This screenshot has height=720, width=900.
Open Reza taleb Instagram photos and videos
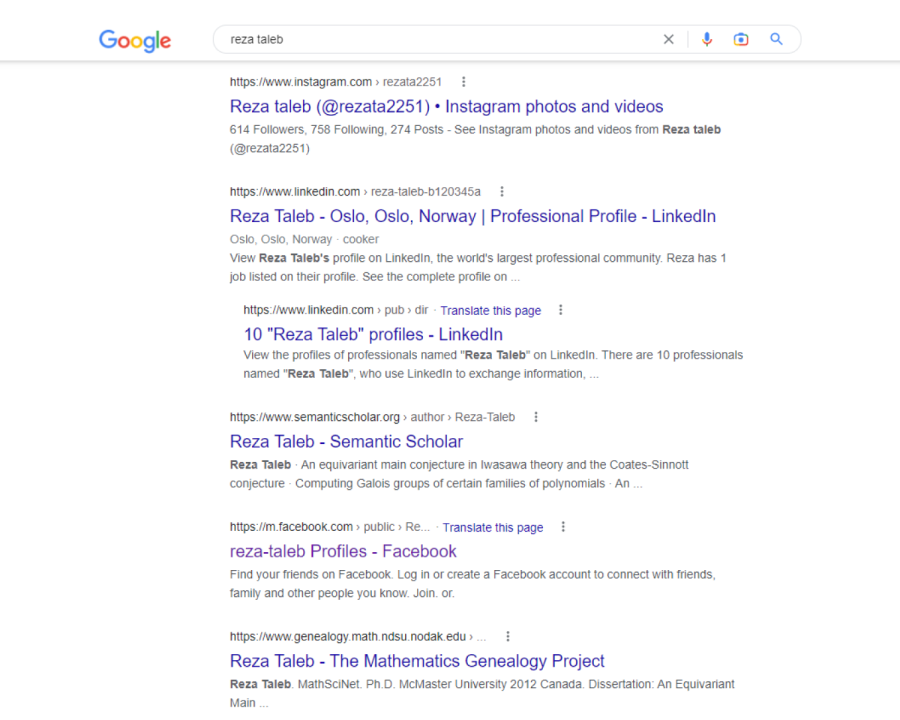pyautogui.click(x=446, y=106)
